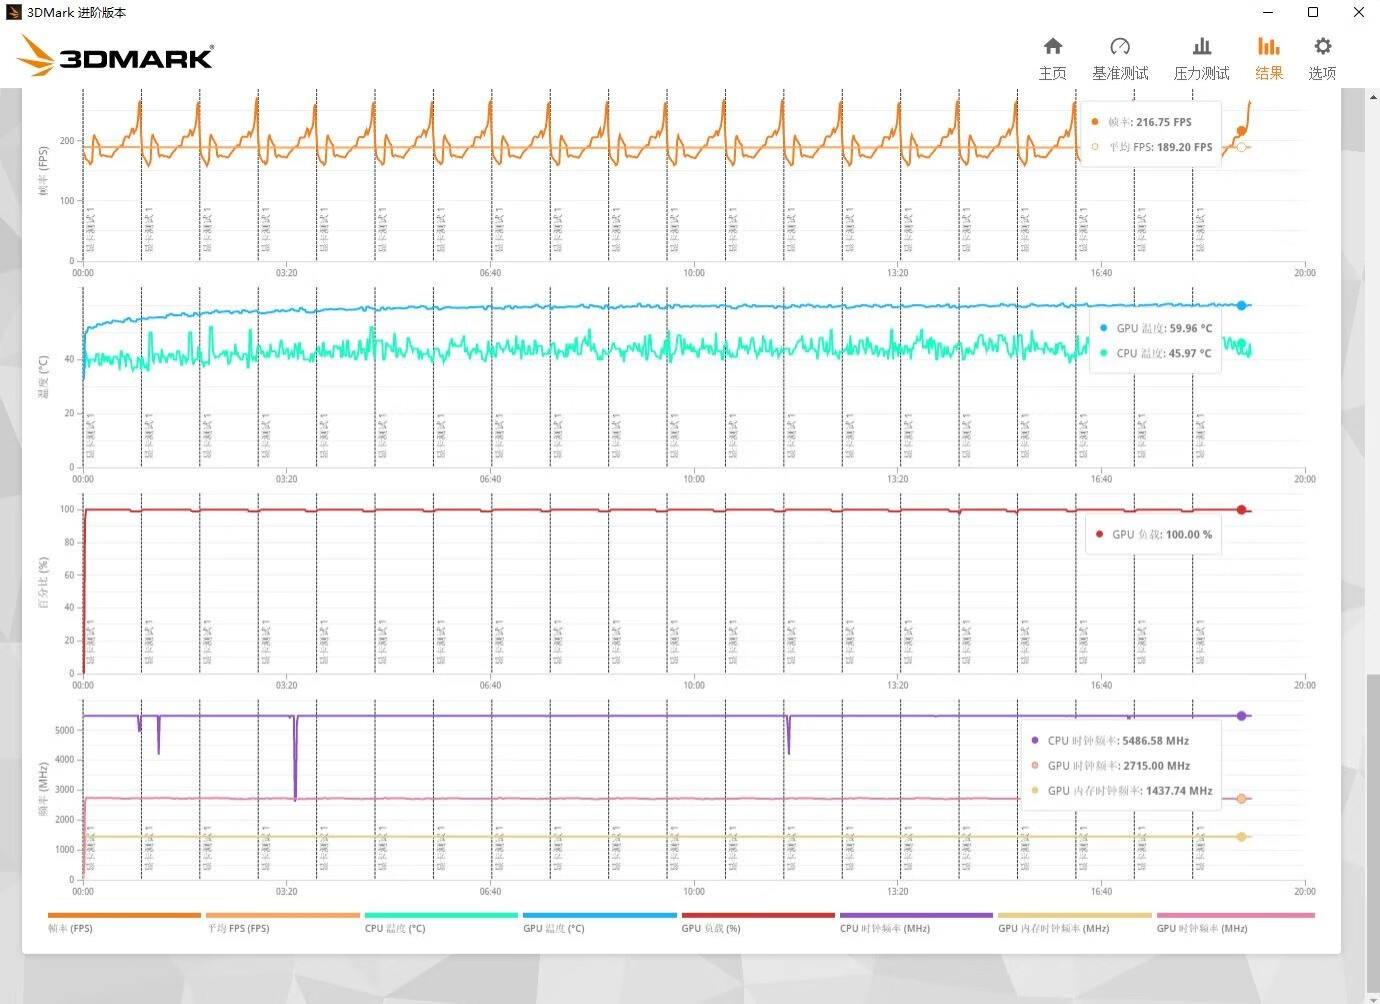This screenshot has height=1004, width=1380.
Task: Click the CPU clock frequency endpoint dot
Action: 1241,716
